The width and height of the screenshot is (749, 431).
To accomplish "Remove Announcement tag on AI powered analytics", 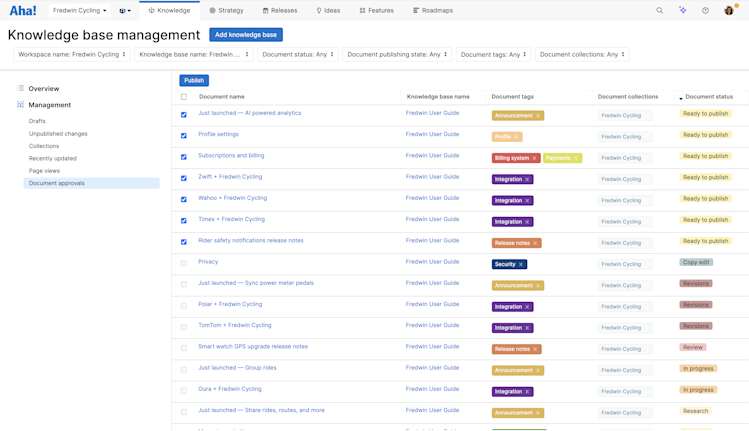I will 538,116.
